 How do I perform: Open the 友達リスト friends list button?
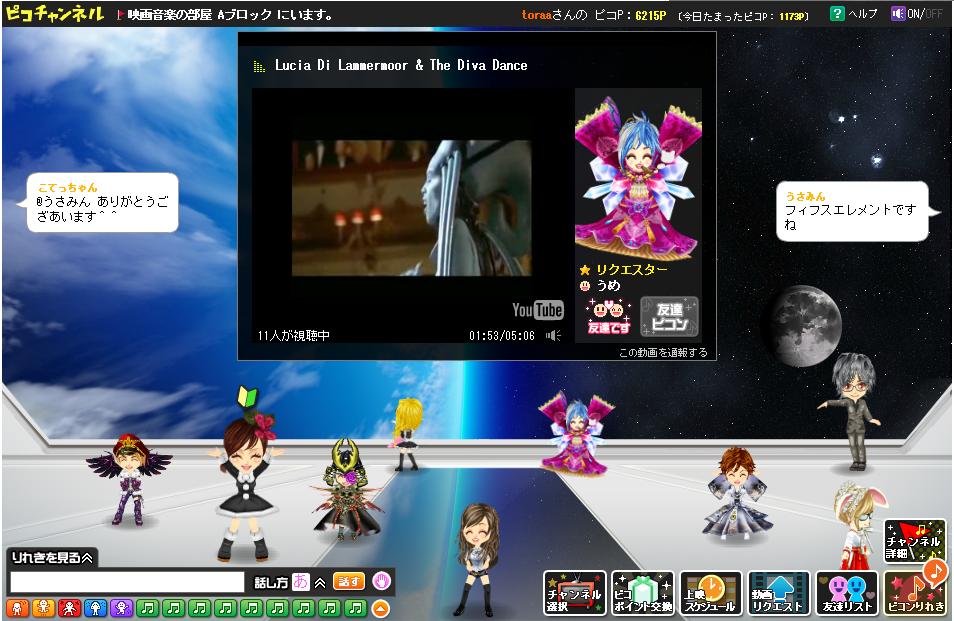point(847,593)
